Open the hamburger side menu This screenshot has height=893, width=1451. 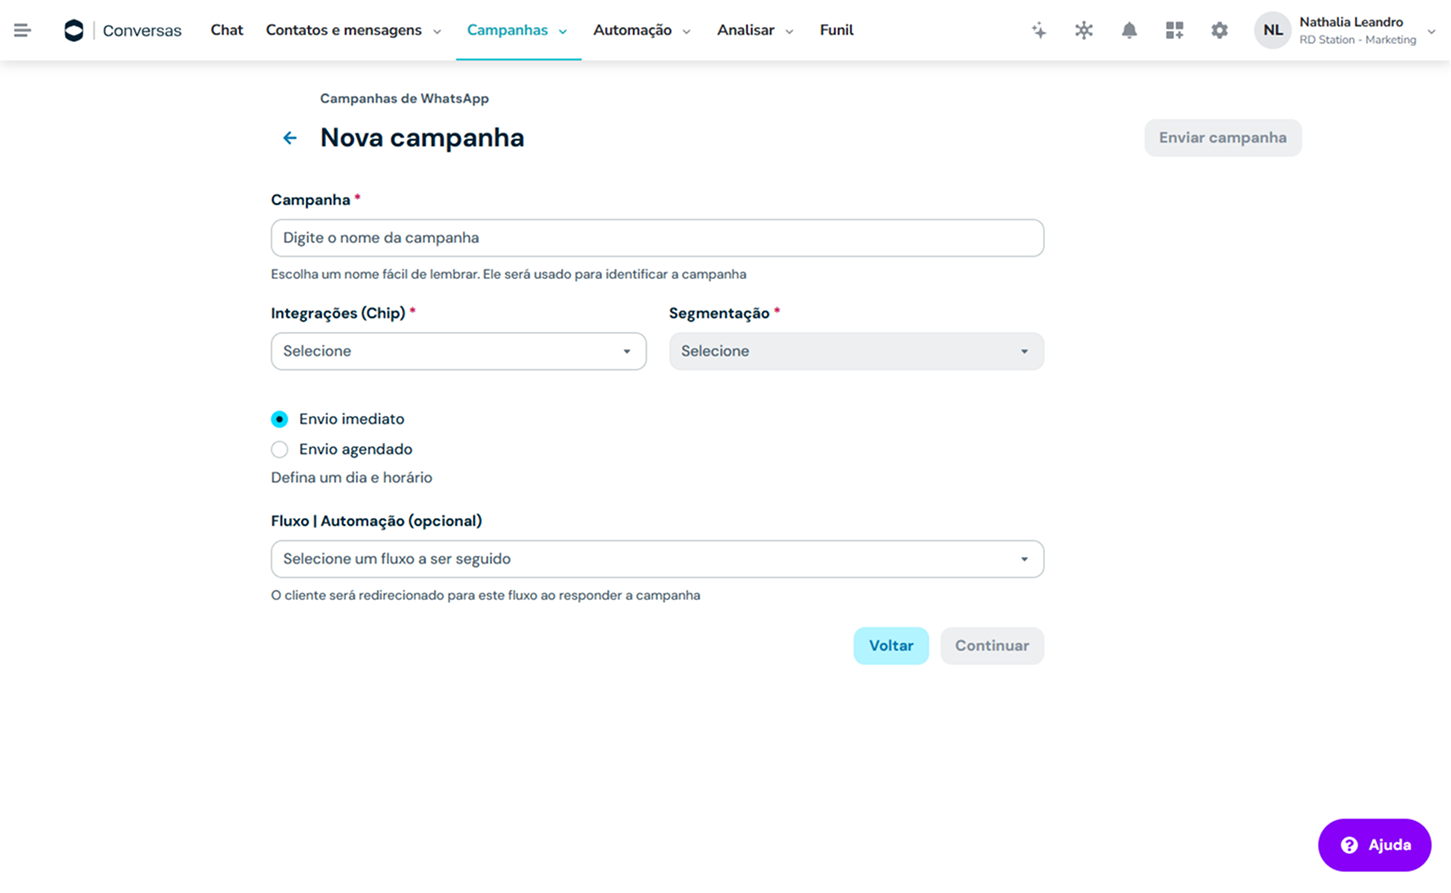(22, 30)
